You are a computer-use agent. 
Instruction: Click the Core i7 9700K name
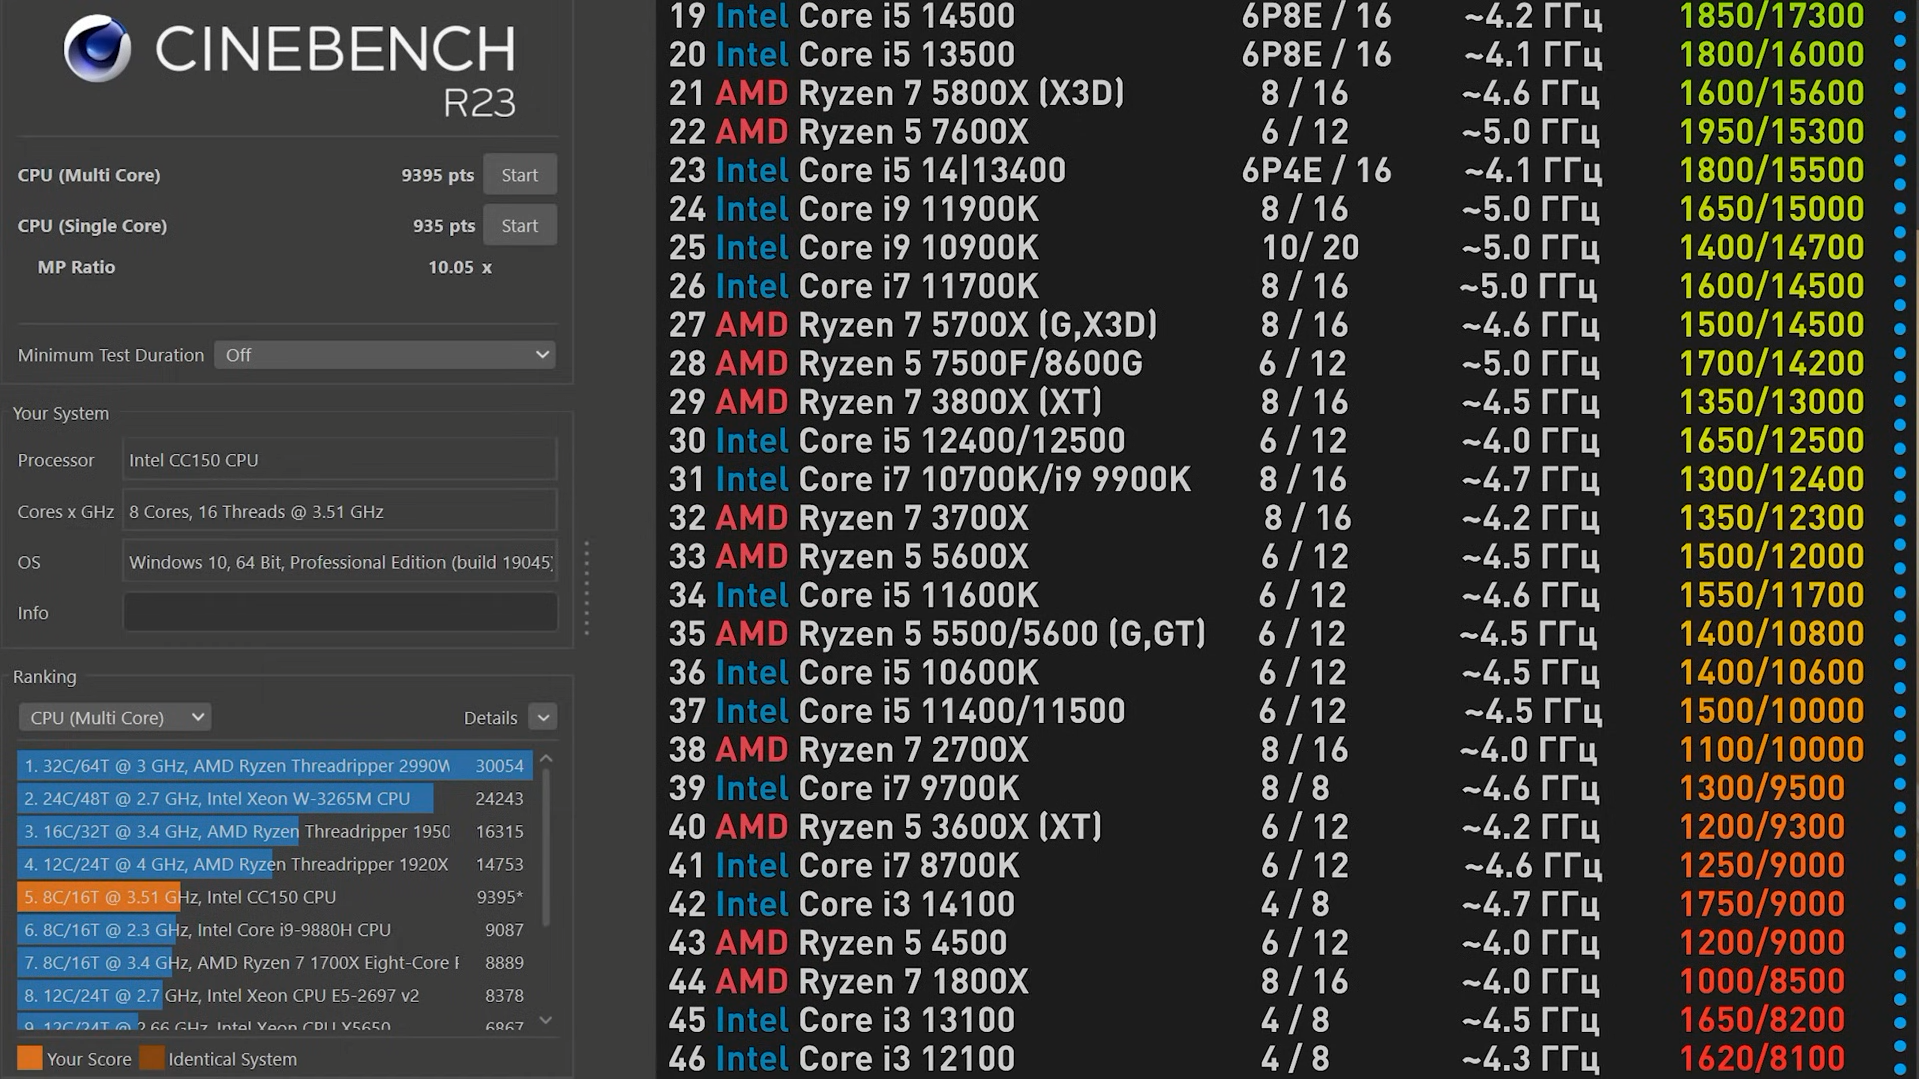click(x=908, y=789)
